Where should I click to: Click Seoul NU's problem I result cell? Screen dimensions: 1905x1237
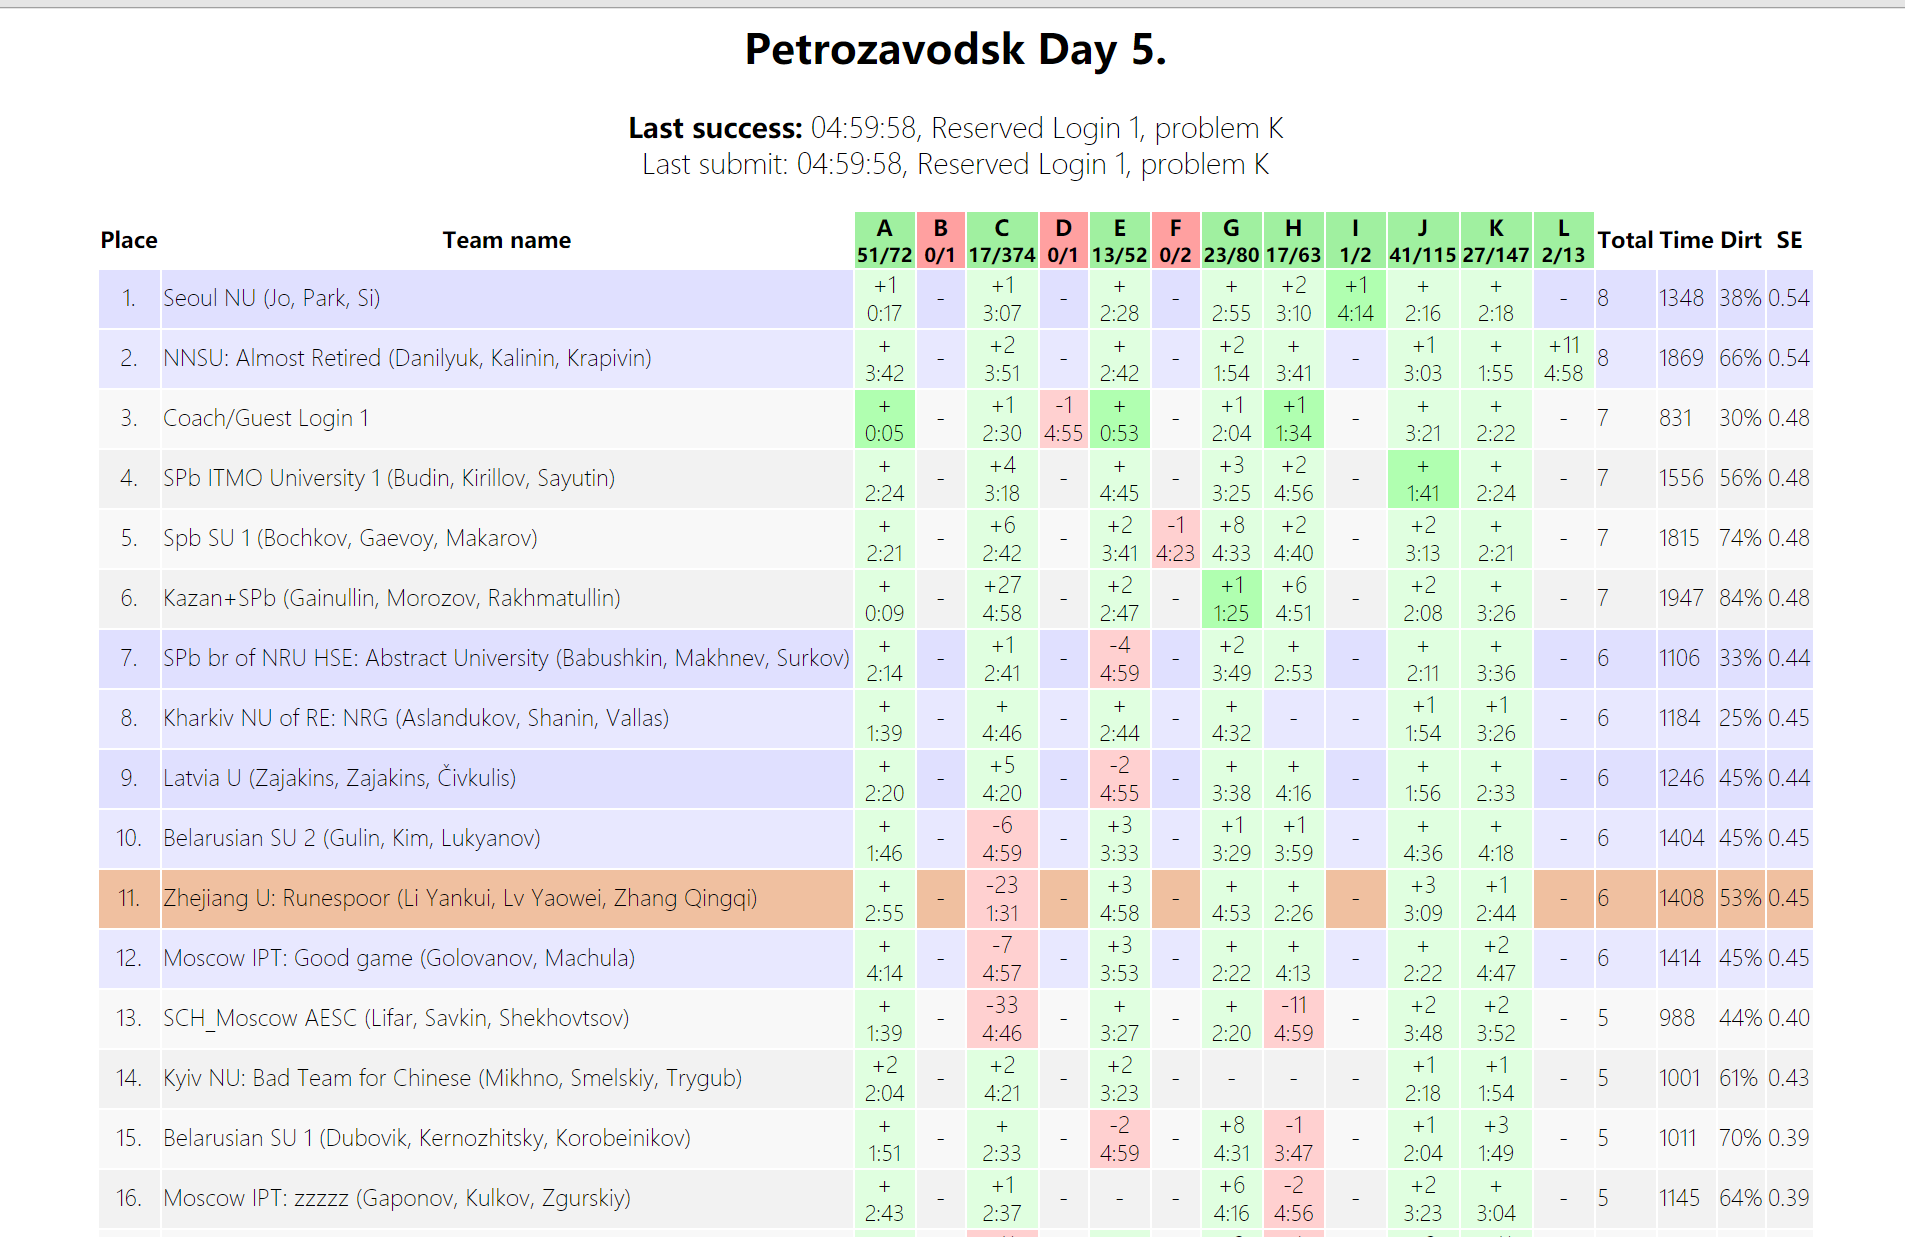click(1355, 299)
